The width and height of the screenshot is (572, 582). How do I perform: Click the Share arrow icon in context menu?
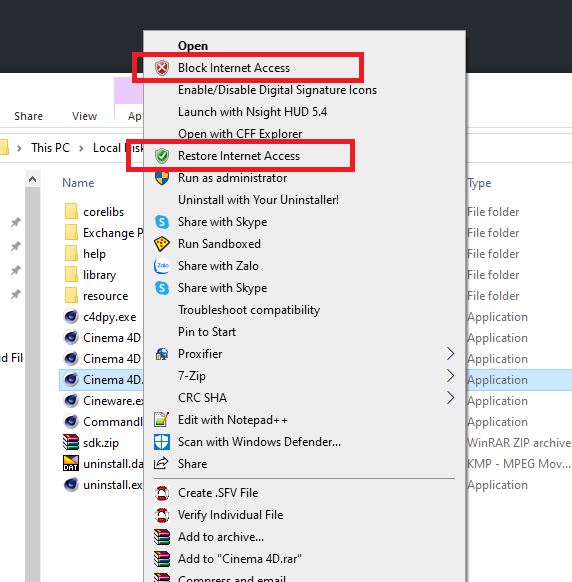click(161, 464)
